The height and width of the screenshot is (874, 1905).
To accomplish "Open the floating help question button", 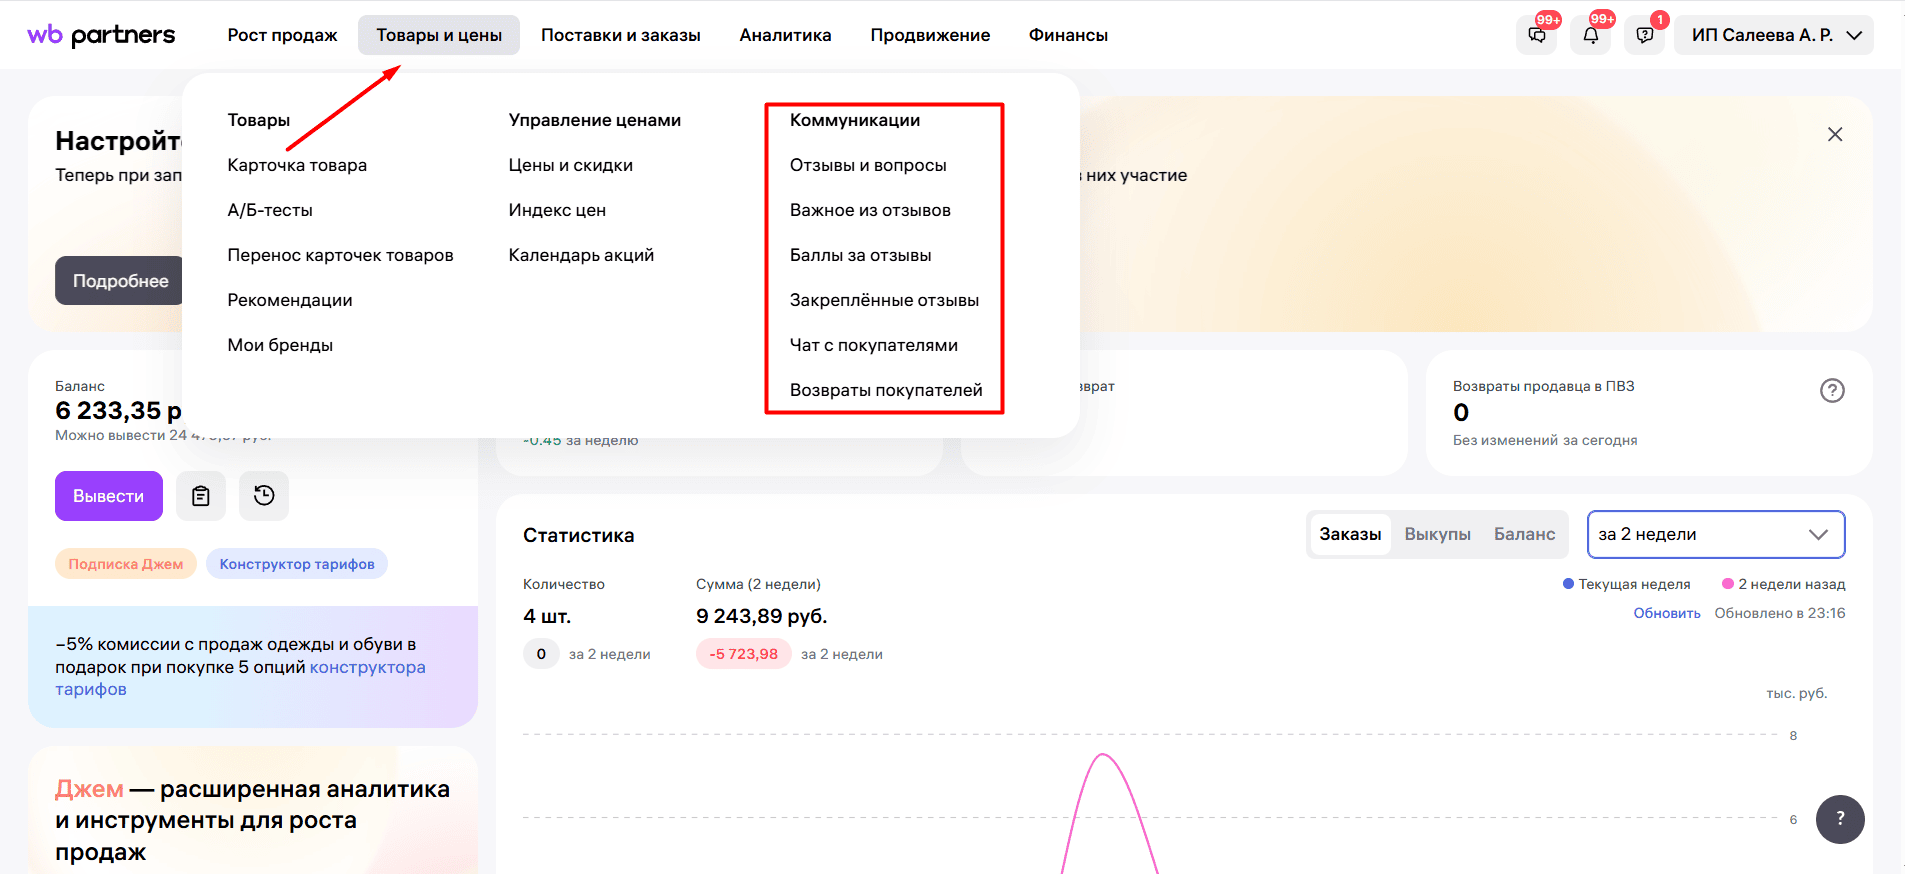I will (1840, 819).
